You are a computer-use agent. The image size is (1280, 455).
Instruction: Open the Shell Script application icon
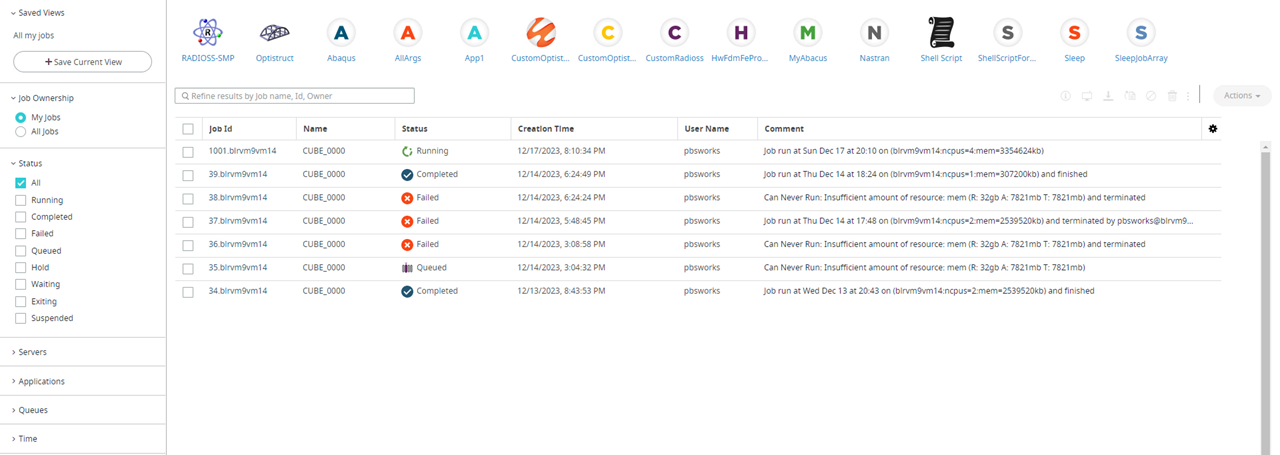(x=941, y=33)
